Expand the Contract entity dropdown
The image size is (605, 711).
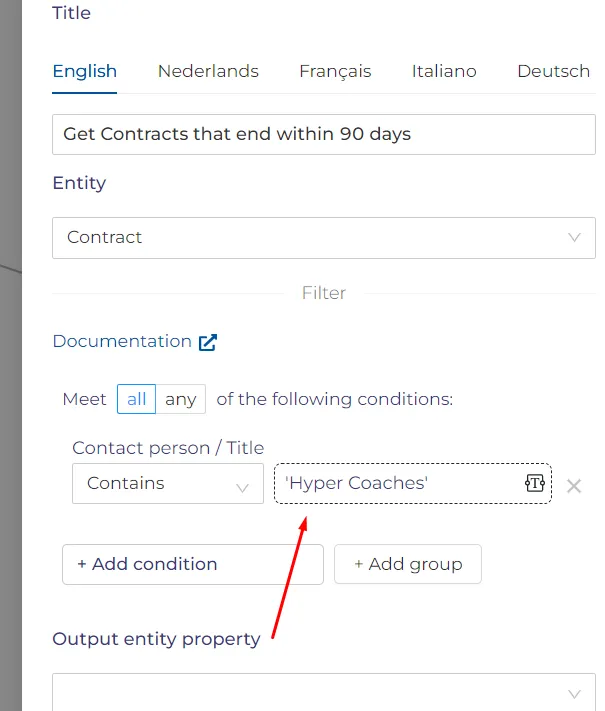324,238
